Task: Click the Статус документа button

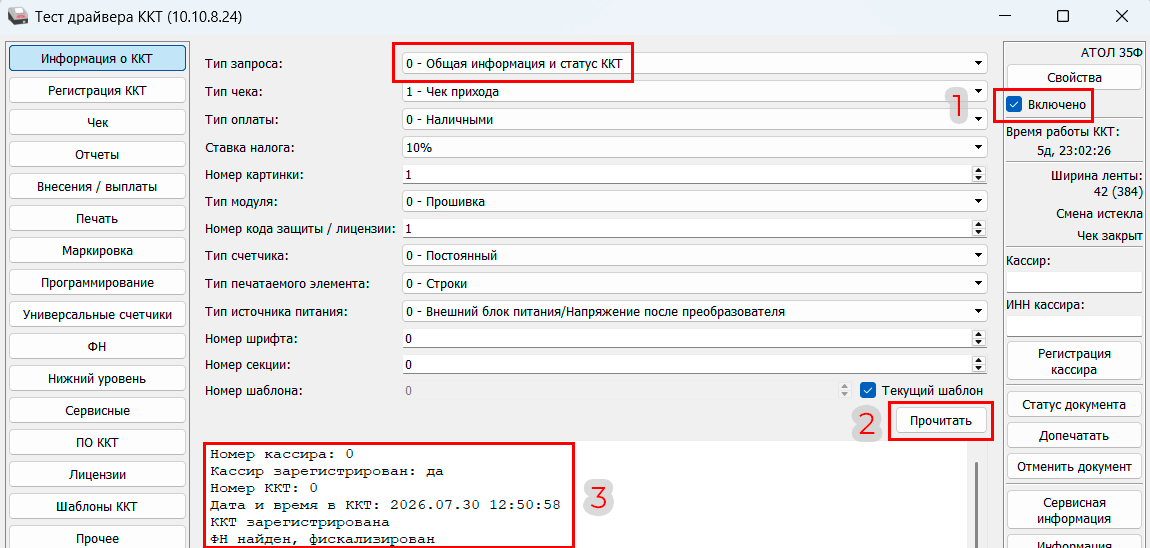Action: 1074,404
